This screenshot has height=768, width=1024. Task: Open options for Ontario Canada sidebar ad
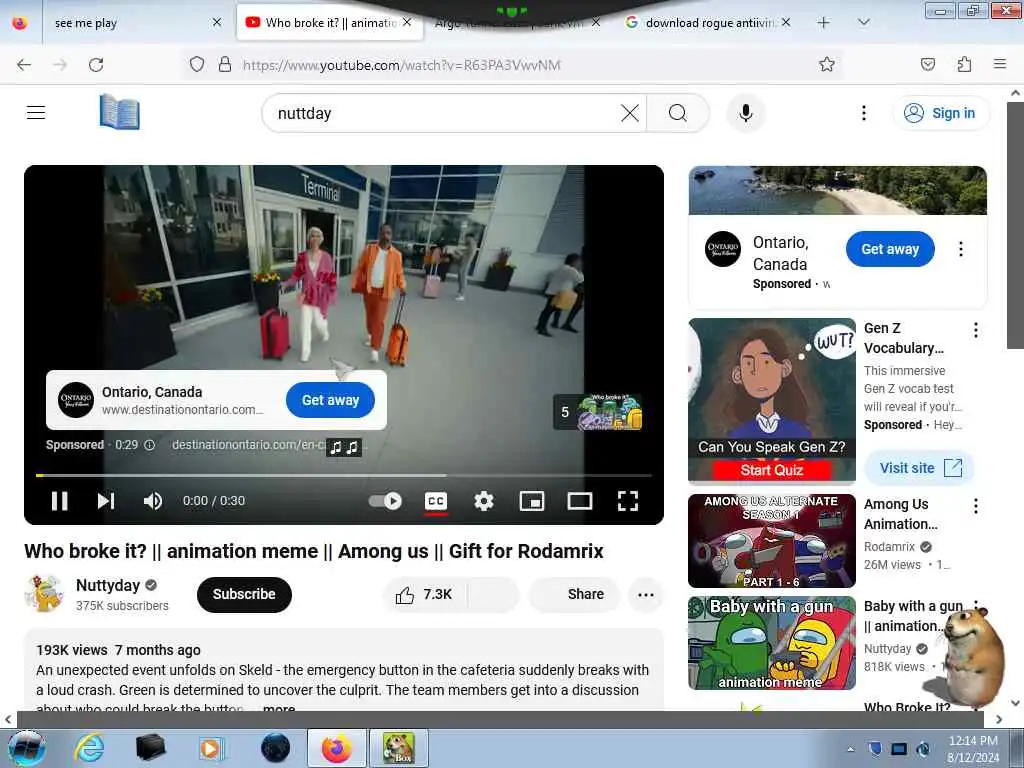pos(961,249)
